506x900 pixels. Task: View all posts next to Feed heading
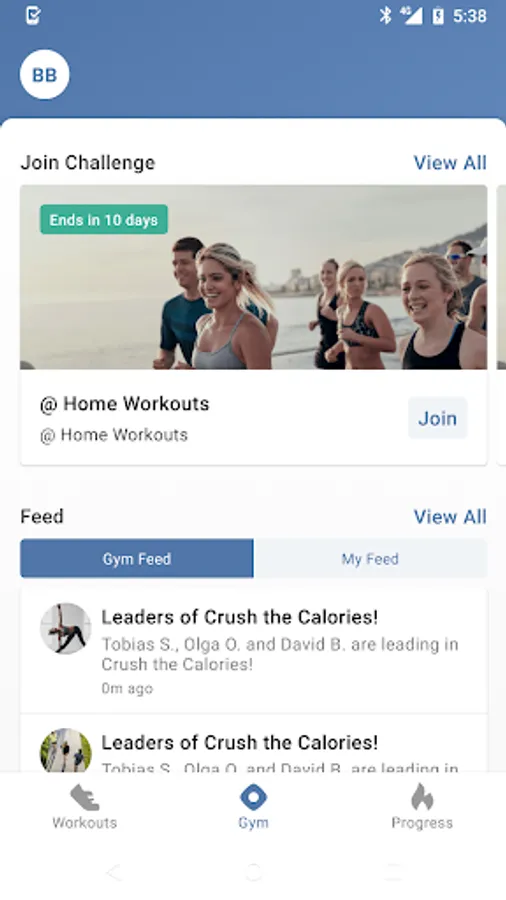tap(450, 517)
